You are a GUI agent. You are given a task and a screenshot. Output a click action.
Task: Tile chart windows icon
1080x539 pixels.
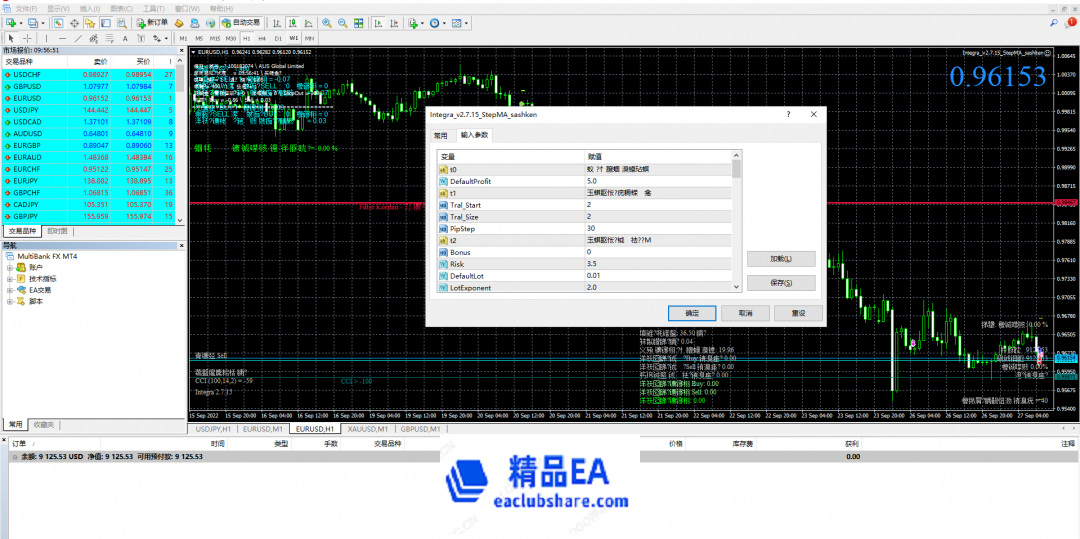(x=358, y=23)
